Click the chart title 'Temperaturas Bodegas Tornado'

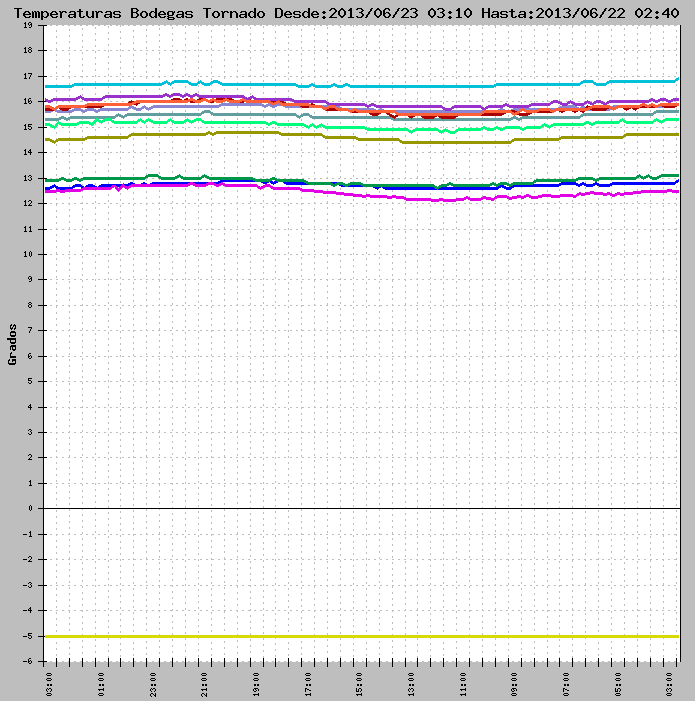(139, 13)
